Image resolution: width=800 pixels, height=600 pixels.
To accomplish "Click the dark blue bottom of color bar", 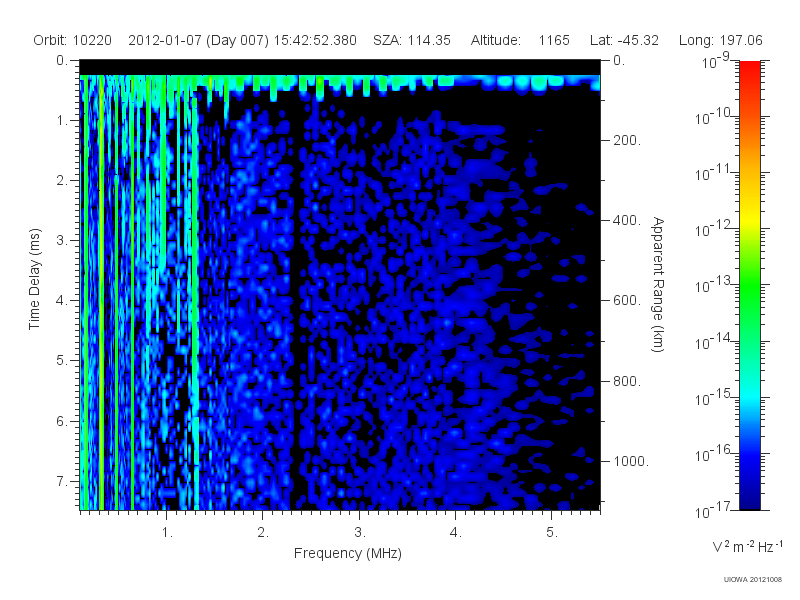I will (x=749, y=495).
